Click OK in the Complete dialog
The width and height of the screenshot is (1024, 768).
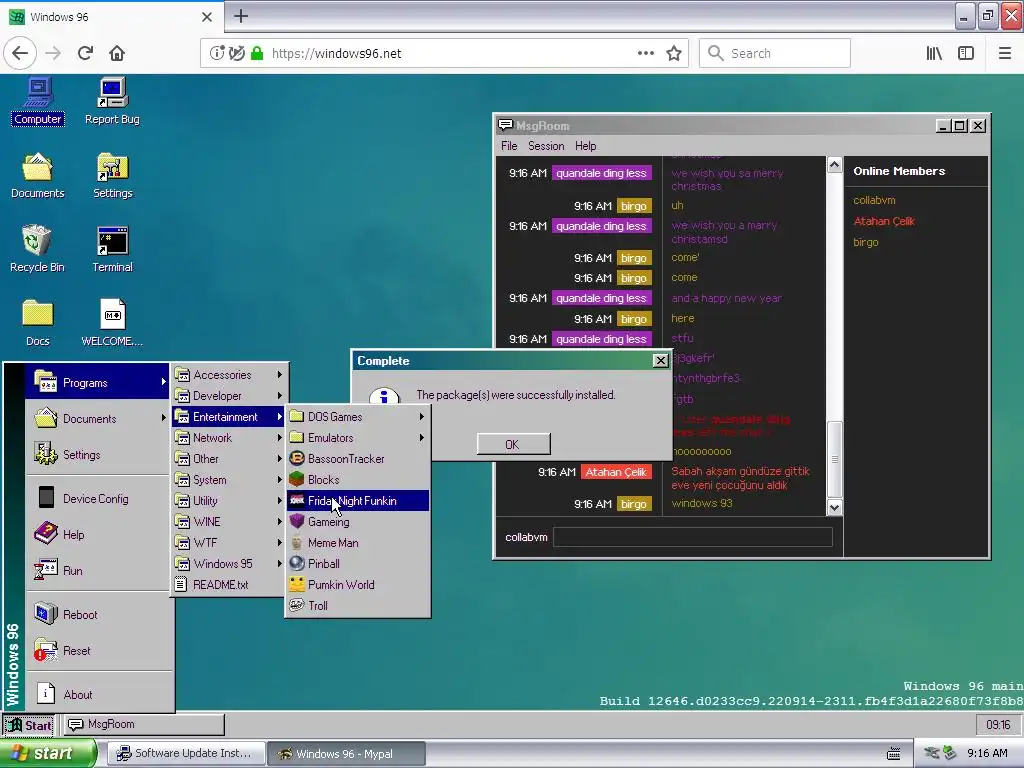513,444
